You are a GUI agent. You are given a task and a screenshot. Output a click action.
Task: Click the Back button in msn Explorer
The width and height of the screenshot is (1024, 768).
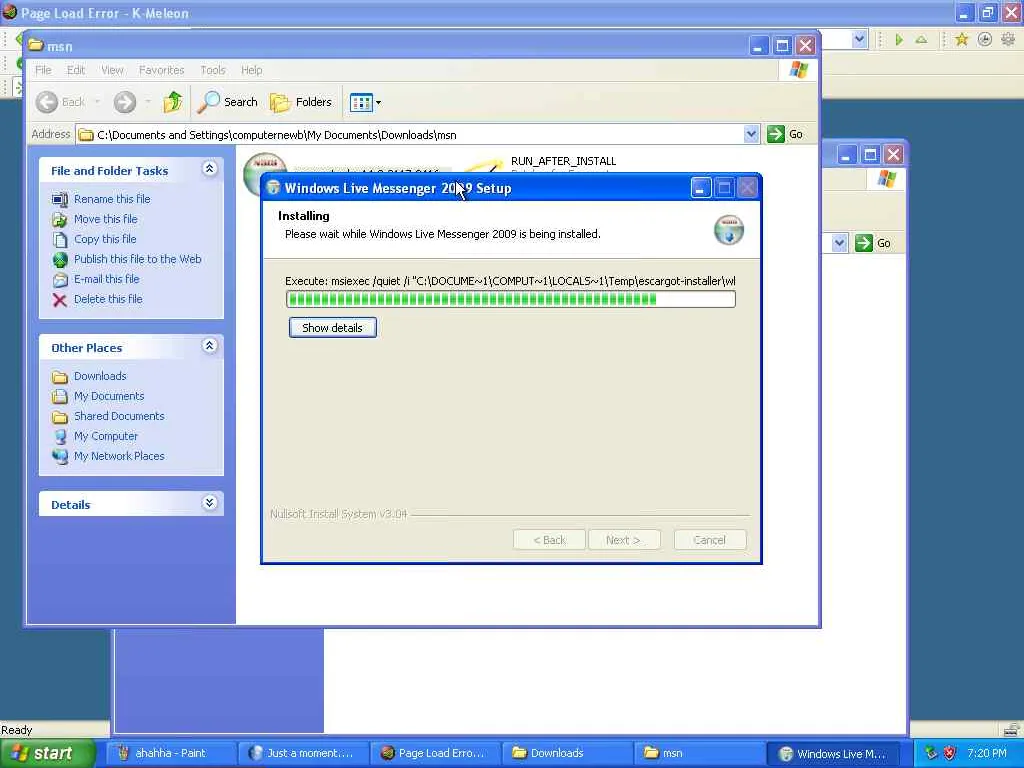click(x=61, y=102)
